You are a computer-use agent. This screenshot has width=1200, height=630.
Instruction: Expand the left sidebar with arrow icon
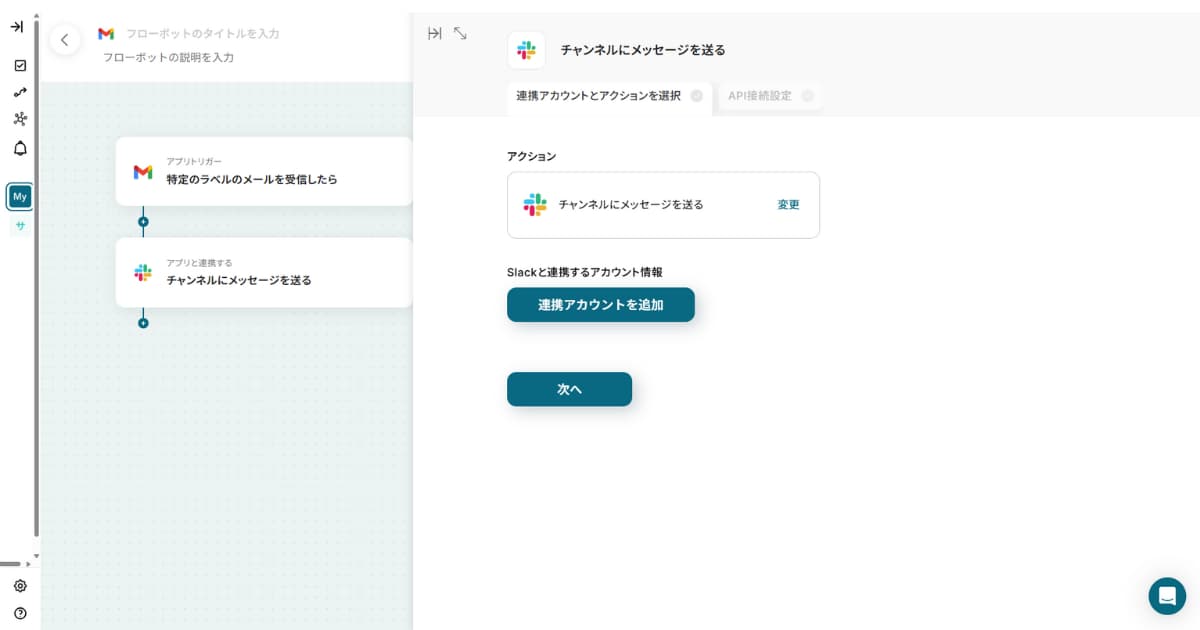[17, 27]
